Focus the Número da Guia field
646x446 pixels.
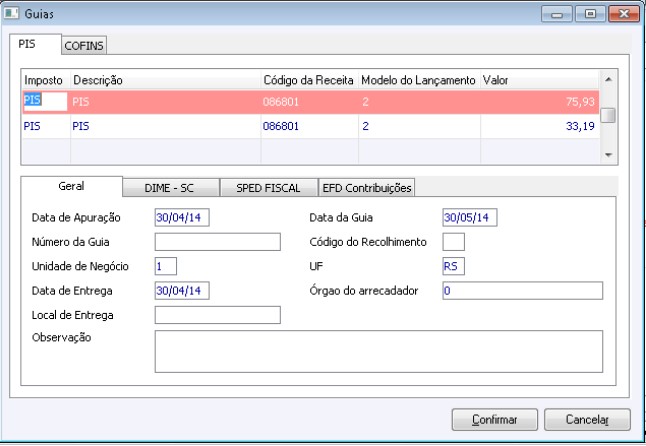[218, 242]
